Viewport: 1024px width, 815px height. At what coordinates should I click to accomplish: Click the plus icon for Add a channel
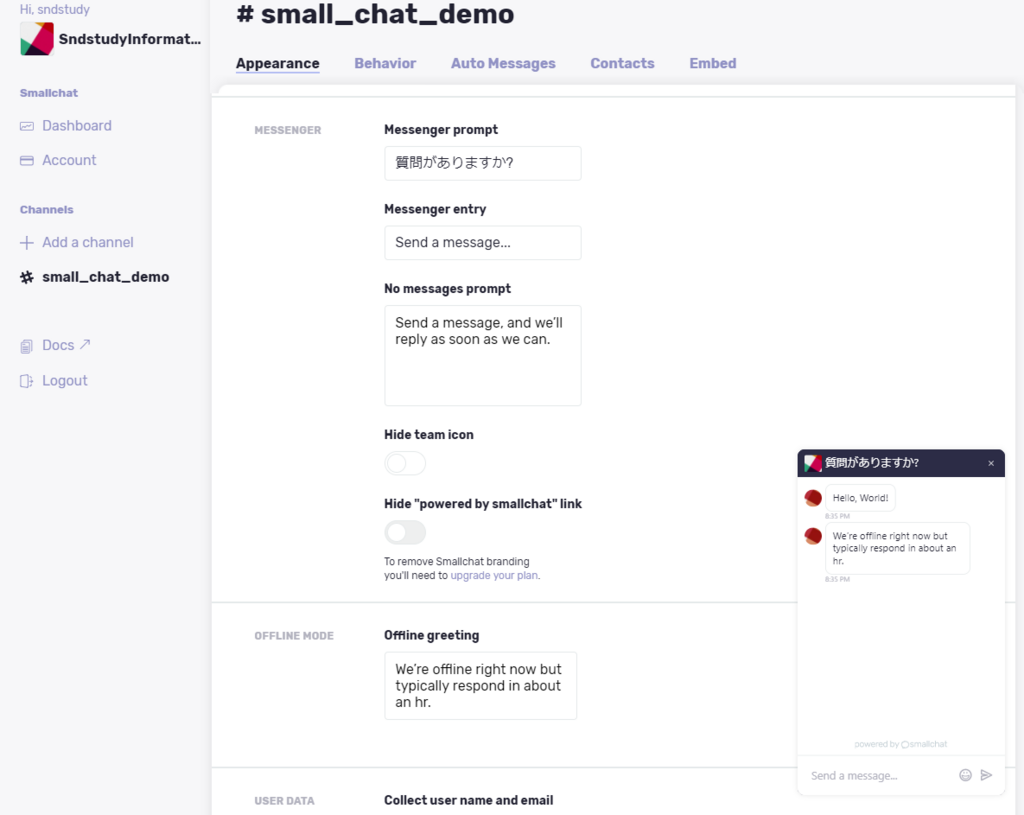(27, 243)
